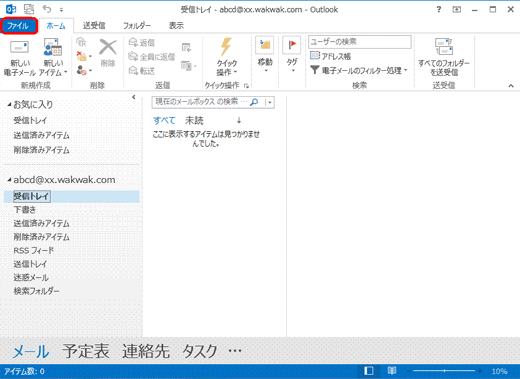Switch to the ホーム tab
Viewport: 520px width, 379px height.
pyautogui.click(x=56, y=26)
